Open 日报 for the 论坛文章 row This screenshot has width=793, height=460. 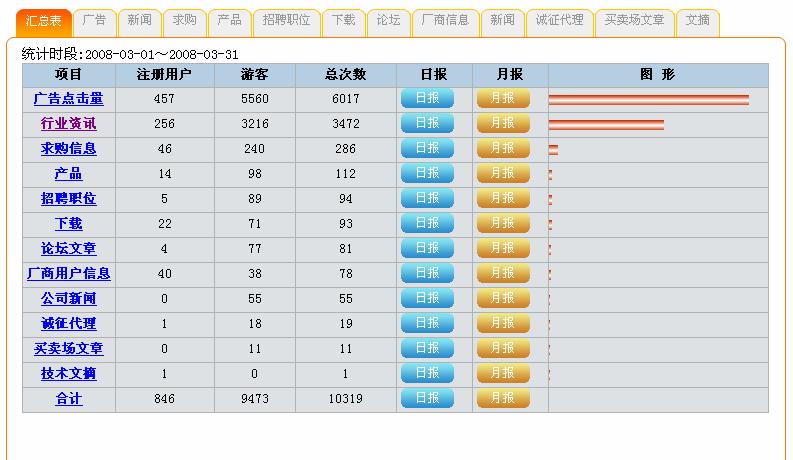(x=427, y=249)
